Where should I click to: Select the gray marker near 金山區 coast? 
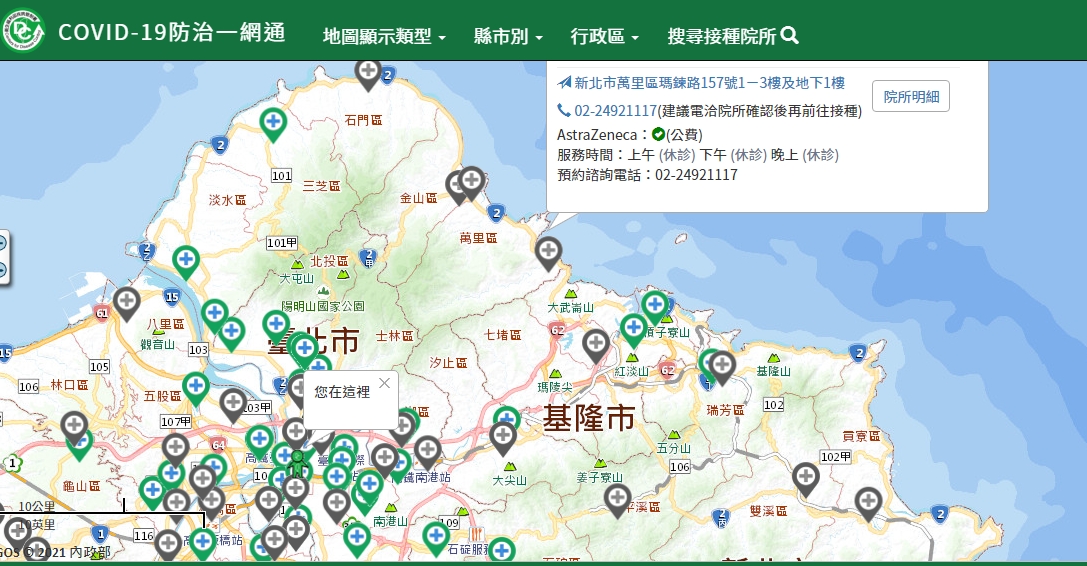coord(471,183)
